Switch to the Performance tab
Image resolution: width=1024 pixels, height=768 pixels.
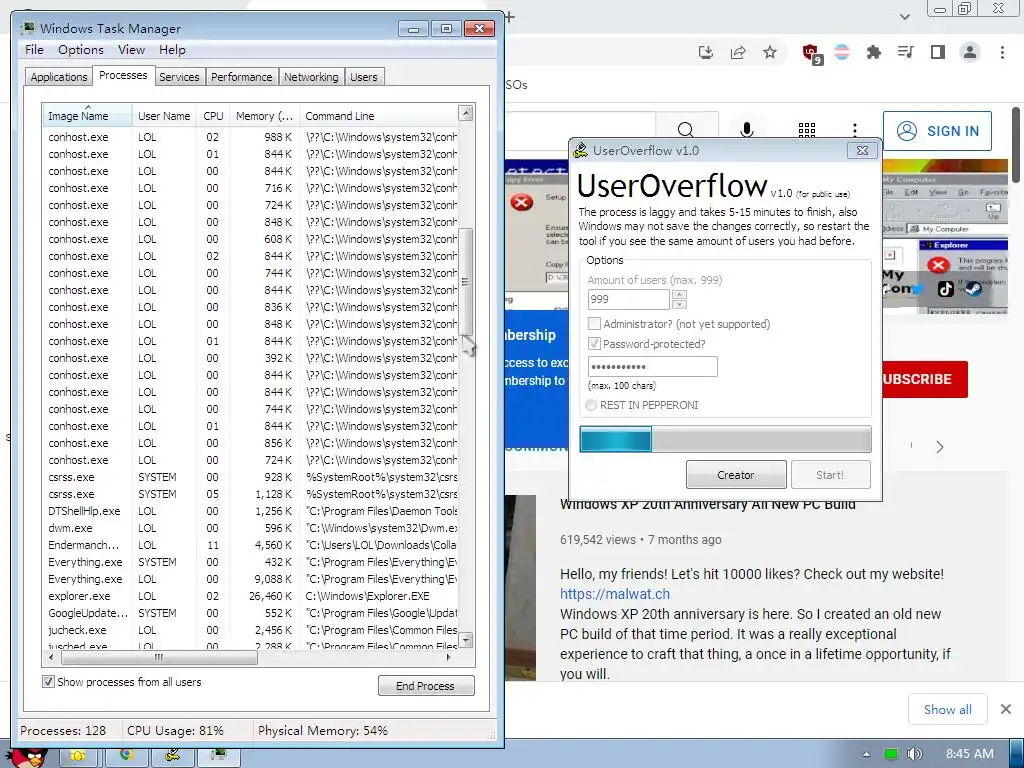(242, 76)
